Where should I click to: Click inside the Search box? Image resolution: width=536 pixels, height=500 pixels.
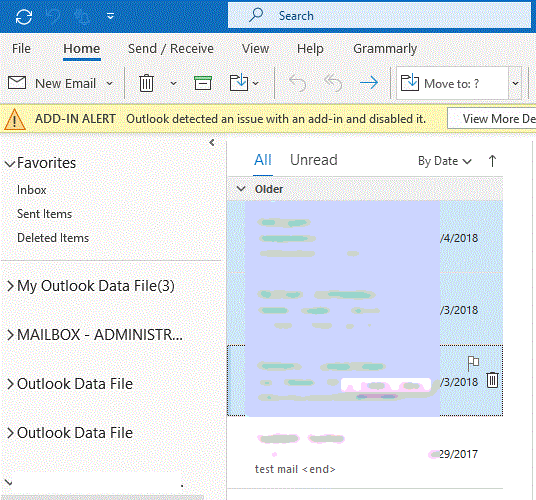(x=379, y=15)
